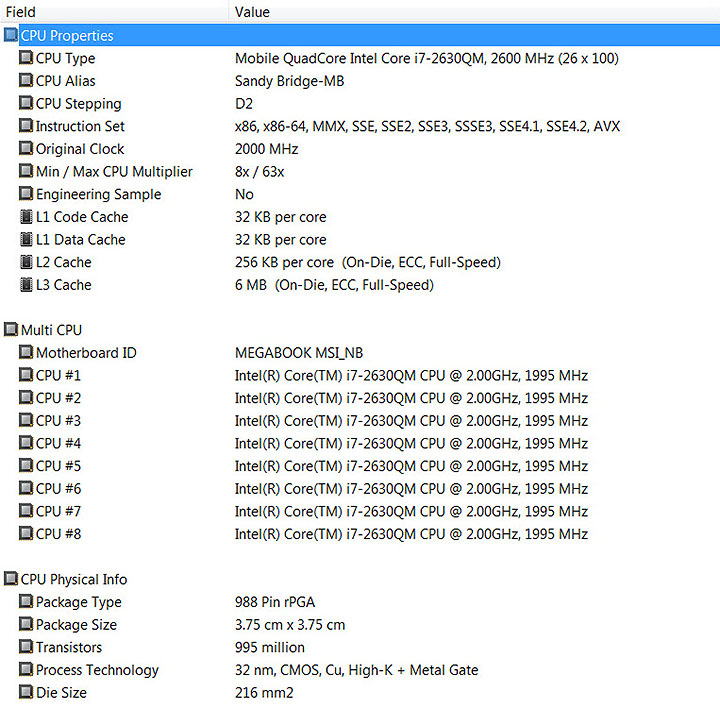720x708 pixels.
Task: Select the Original Clock '2000 MHz' value
Action: (x=267, y=149)
